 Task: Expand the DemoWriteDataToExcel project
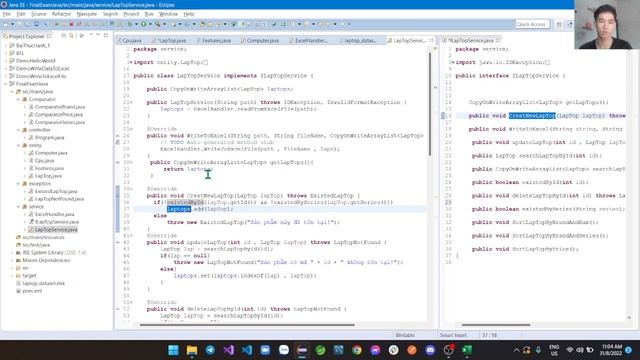(x=5, y=69)
